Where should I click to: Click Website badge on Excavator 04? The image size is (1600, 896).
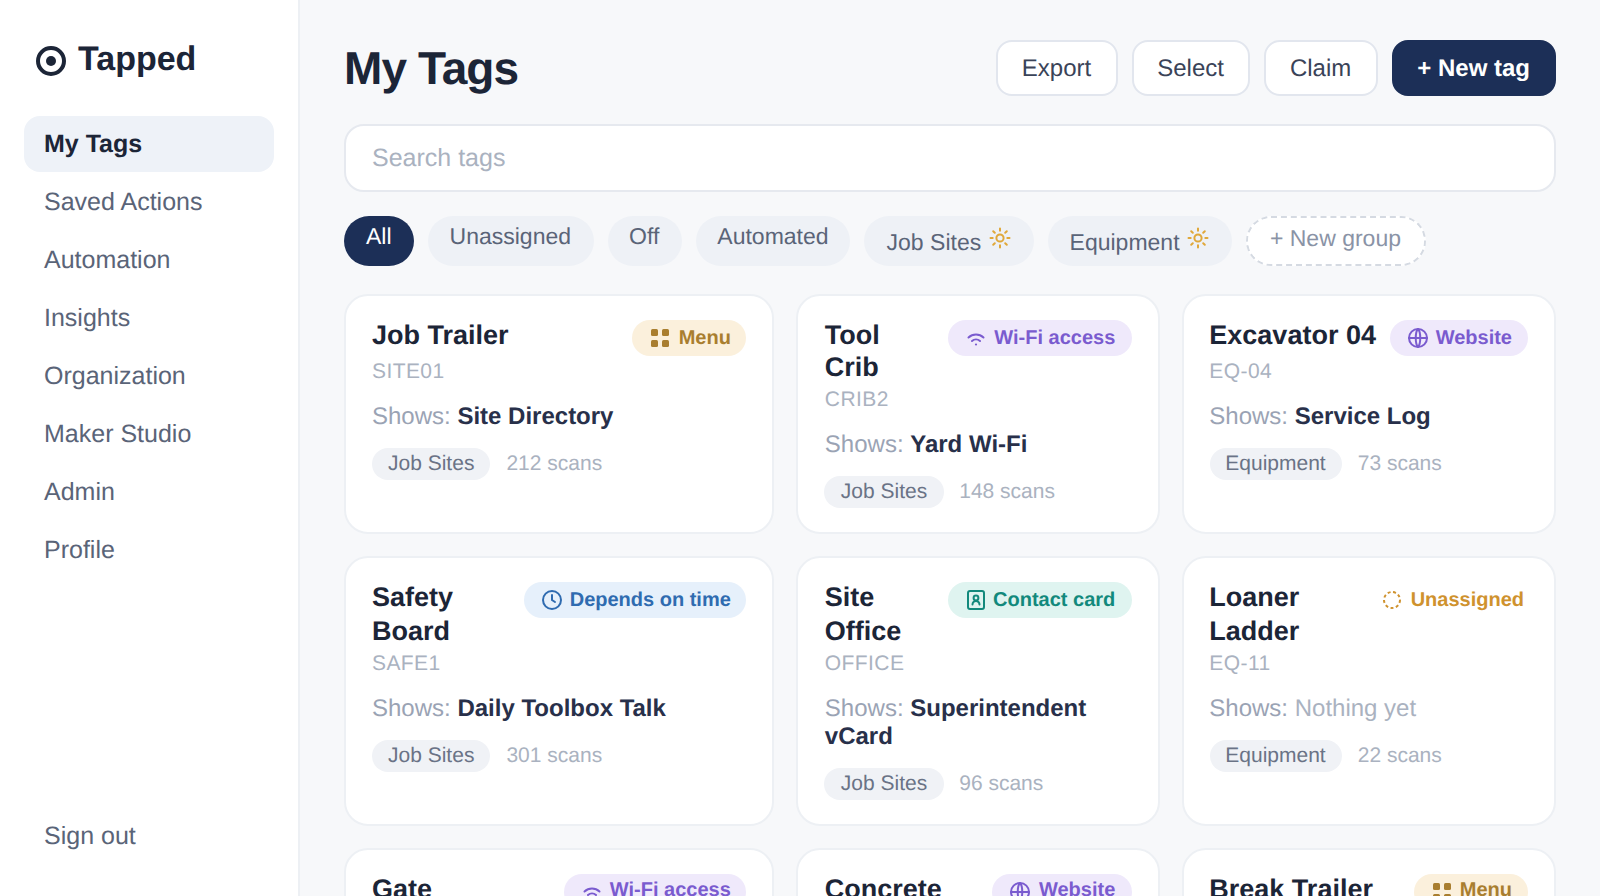click(x=1459, y=338)
